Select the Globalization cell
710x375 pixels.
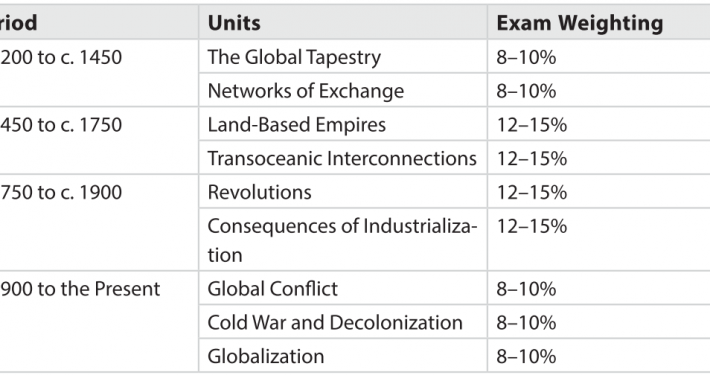tap(343, 356)
